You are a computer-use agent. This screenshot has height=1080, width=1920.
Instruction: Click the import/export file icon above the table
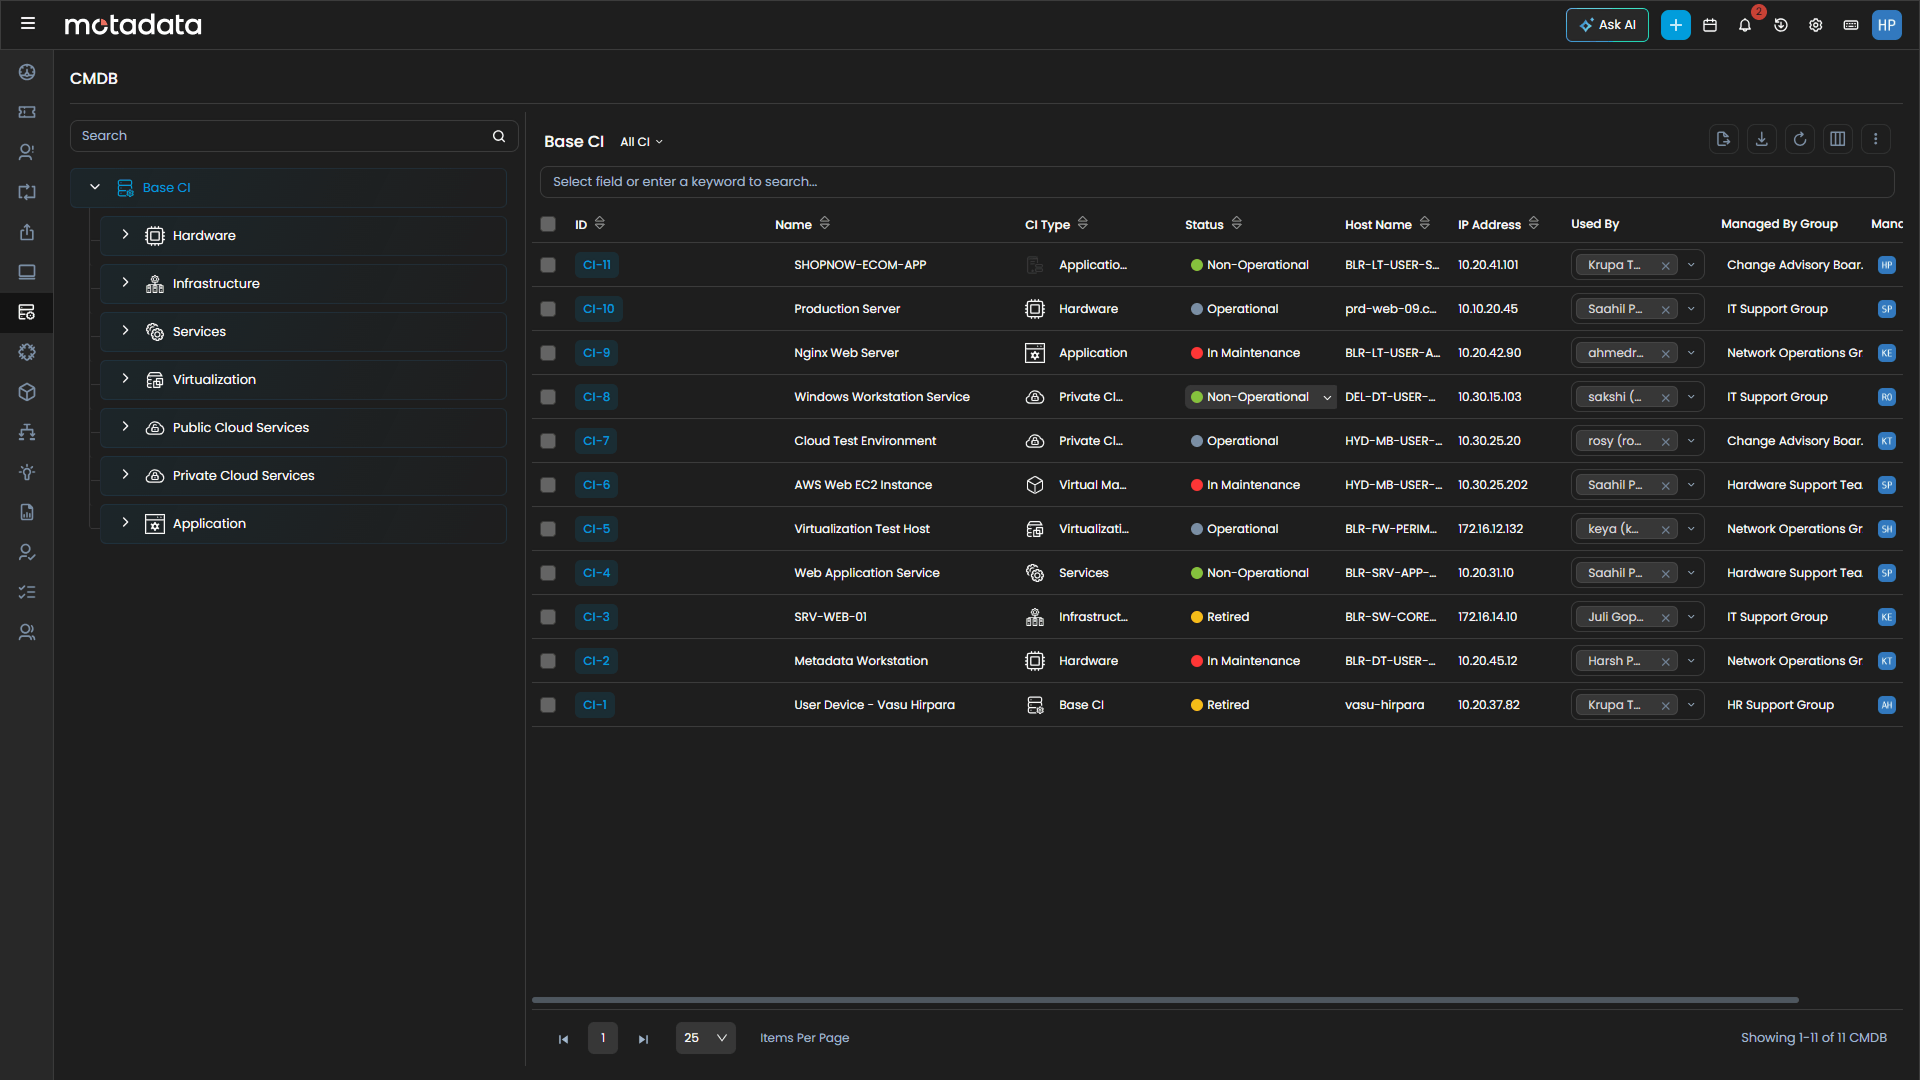pyautogui.click(x=1723, y=139)
